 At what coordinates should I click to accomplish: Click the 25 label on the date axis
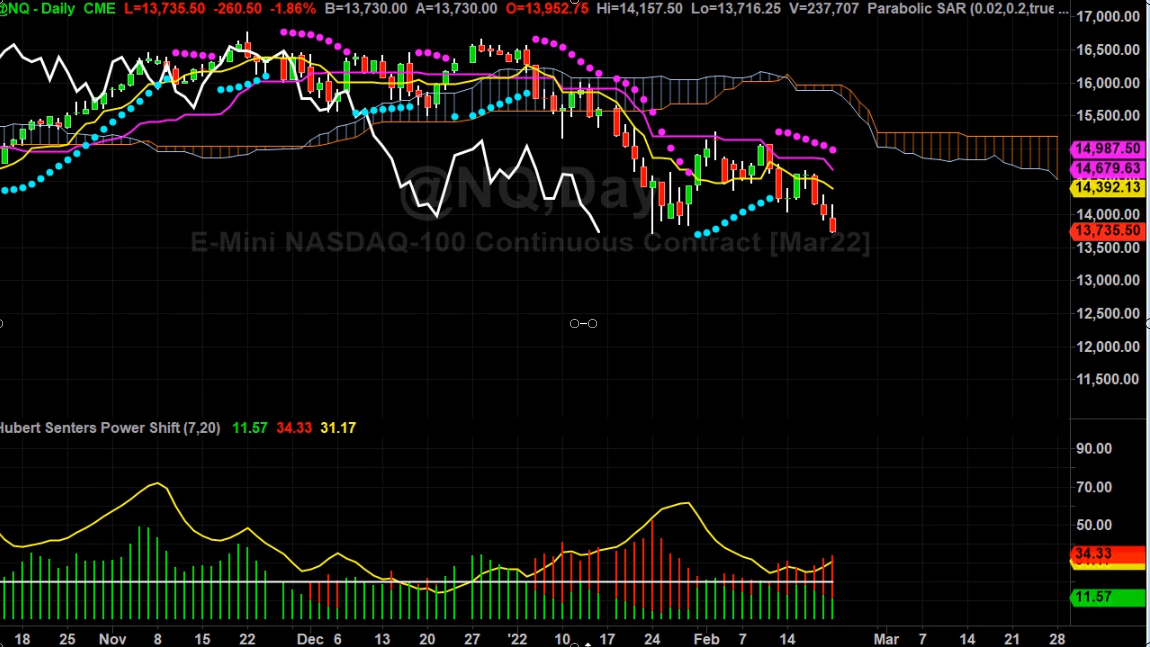pos(67,639)
